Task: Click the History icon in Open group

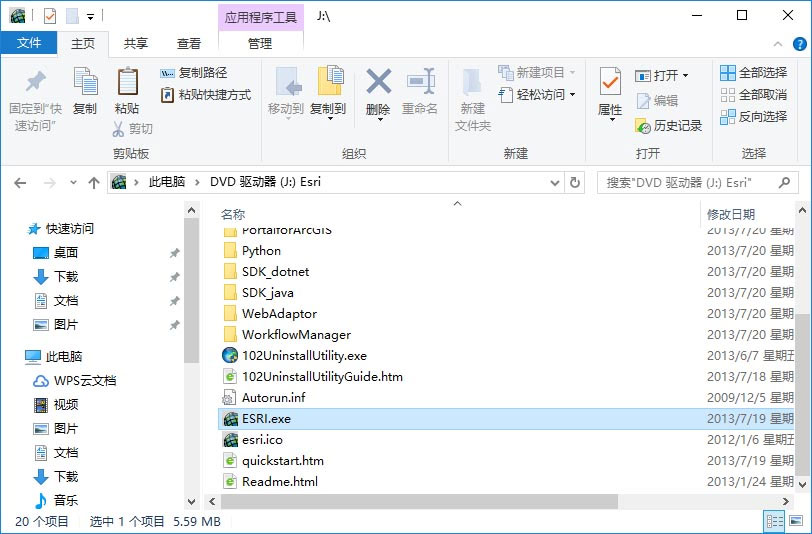Action: click(643, 126)
